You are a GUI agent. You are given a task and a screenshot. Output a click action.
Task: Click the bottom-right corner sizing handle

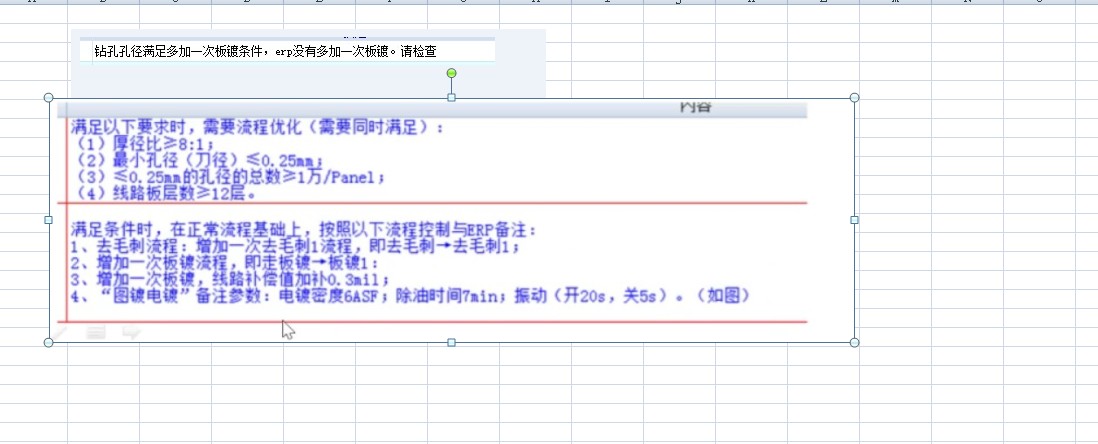(x=854, y=342)
